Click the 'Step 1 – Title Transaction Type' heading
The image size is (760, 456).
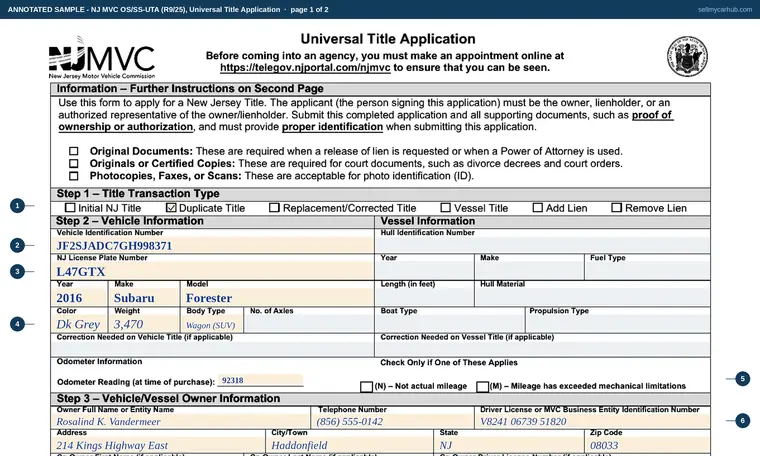[x=138, y=194]
